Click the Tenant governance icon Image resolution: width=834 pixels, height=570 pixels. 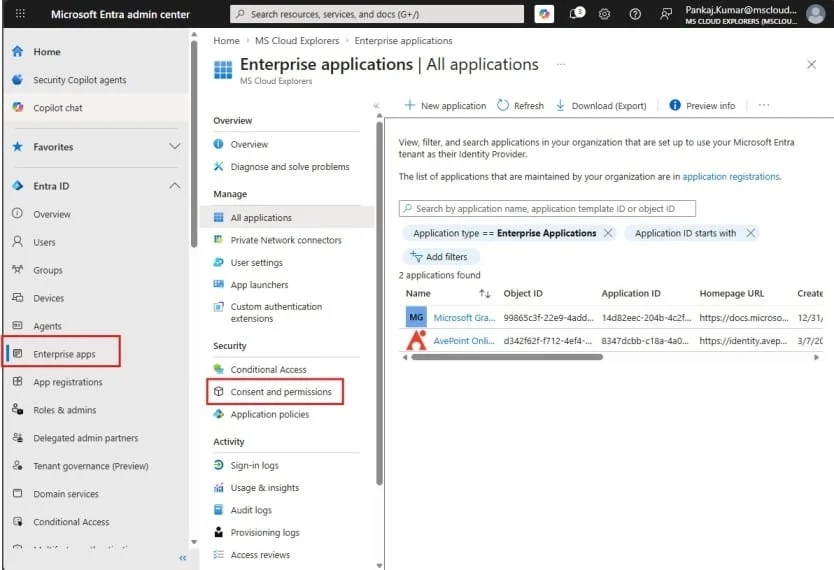pos(18,466)
